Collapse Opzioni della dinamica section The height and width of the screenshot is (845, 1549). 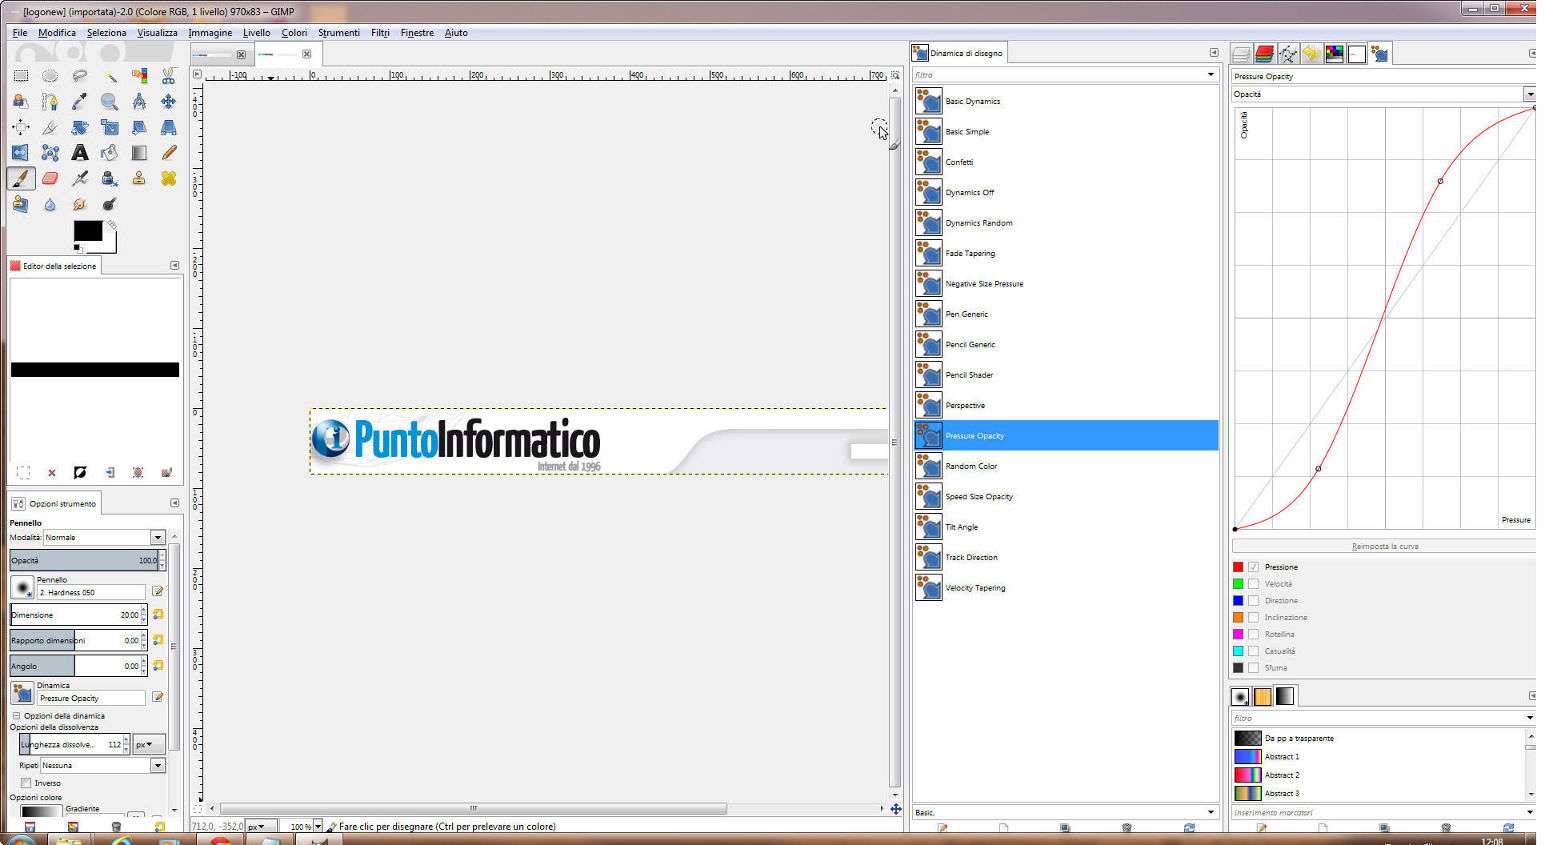pyautogui.click(x=16, y=716)
